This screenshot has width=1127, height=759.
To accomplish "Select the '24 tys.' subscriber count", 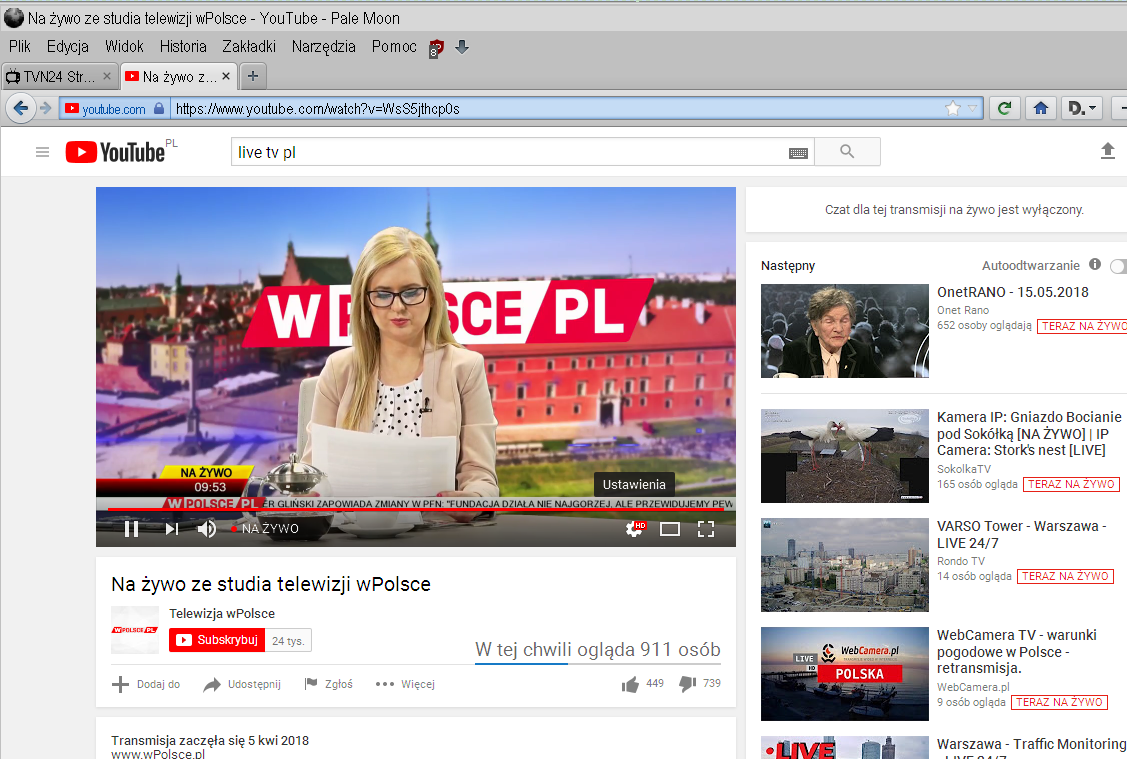I will coord(288,640).
